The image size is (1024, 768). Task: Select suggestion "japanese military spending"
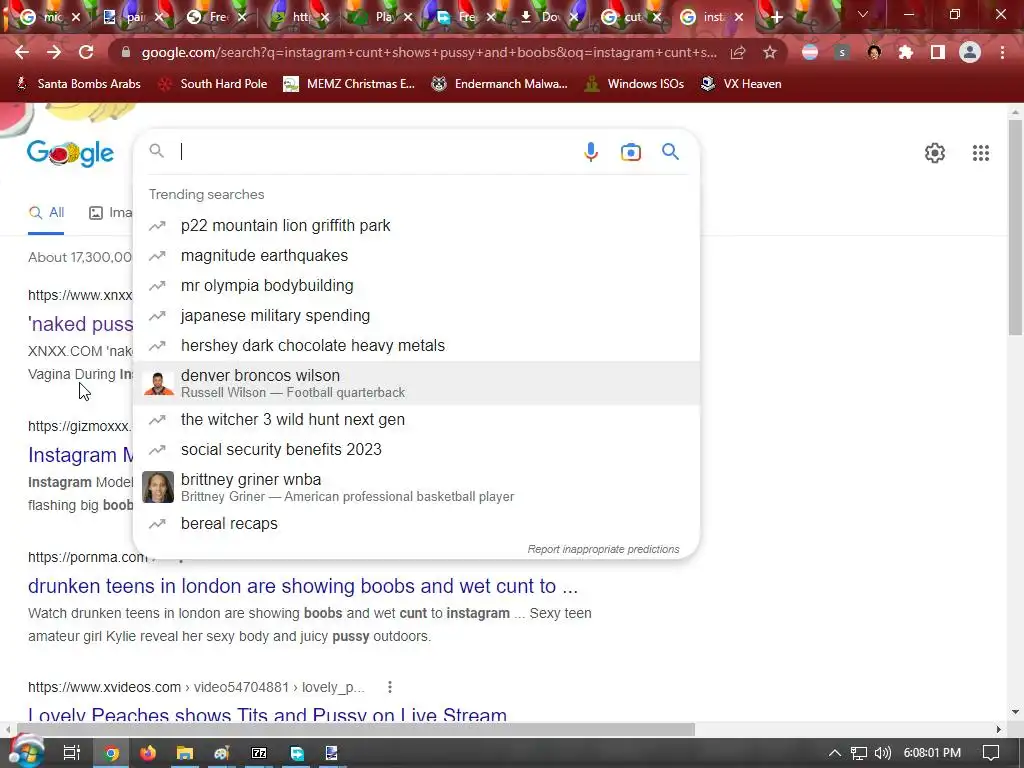416,315
